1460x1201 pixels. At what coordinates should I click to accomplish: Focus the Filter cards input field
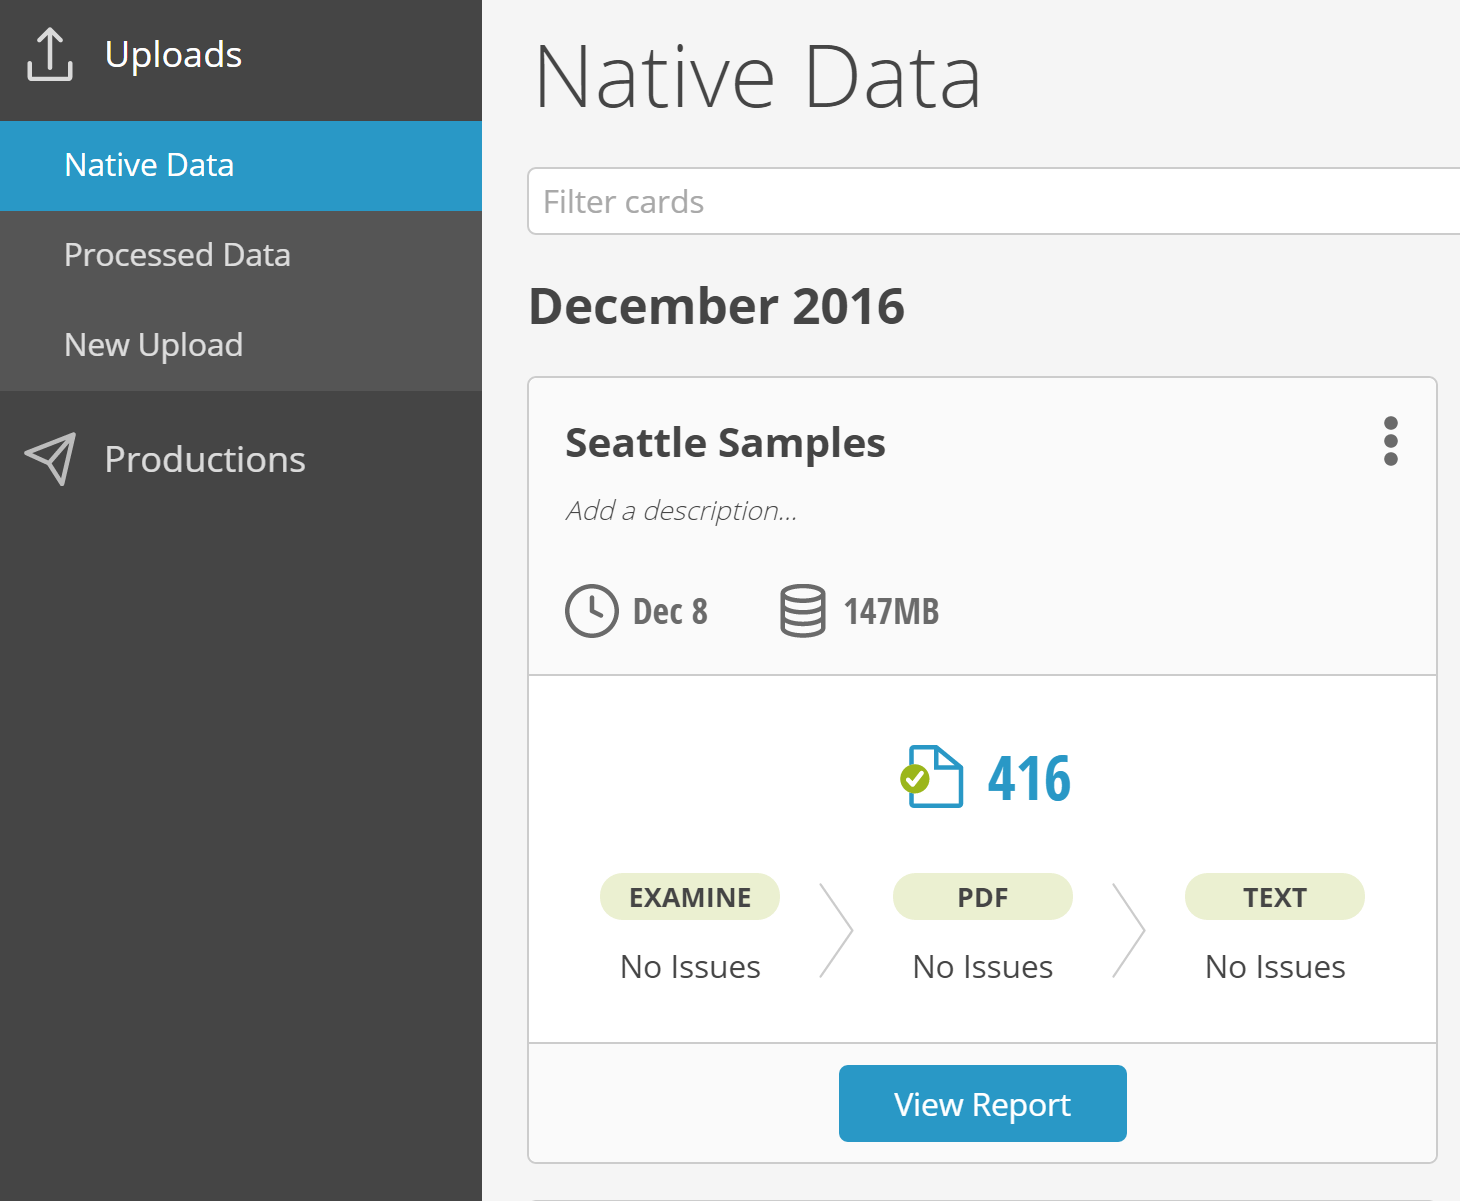click(994, 201)
